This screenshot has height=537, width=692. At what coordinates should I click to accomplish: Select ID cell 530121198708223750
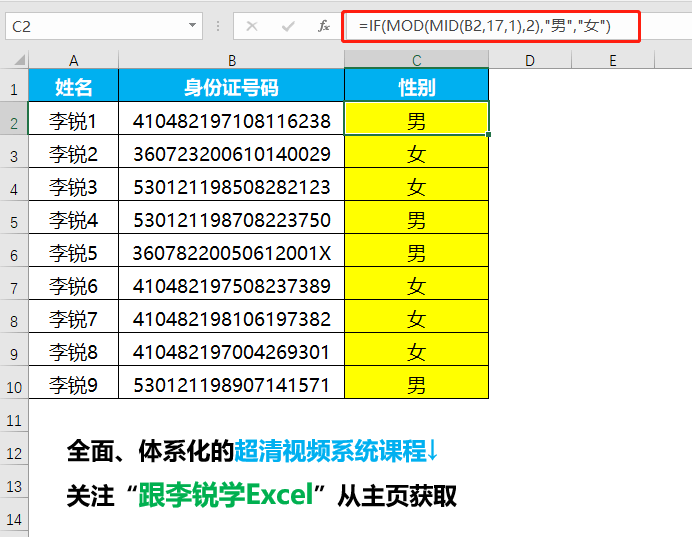tap(232, 218)
